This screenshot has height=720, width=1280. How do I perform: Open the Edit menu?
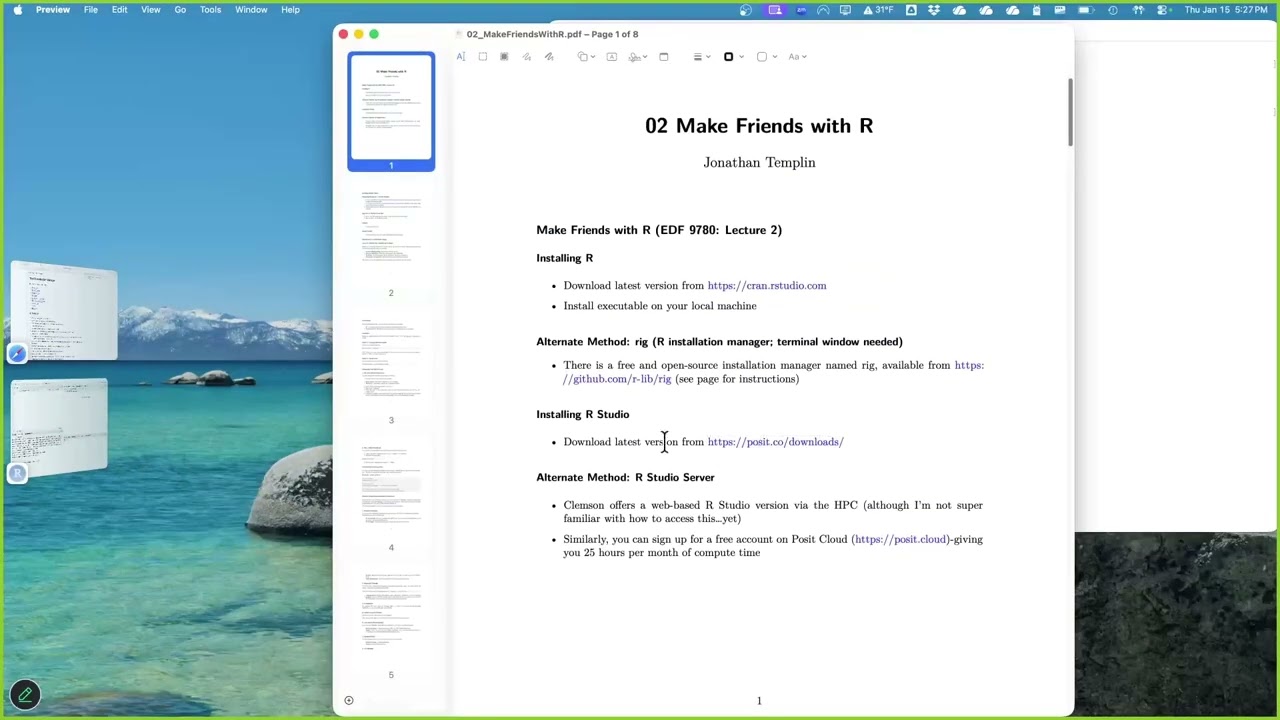tap(119, 10)
